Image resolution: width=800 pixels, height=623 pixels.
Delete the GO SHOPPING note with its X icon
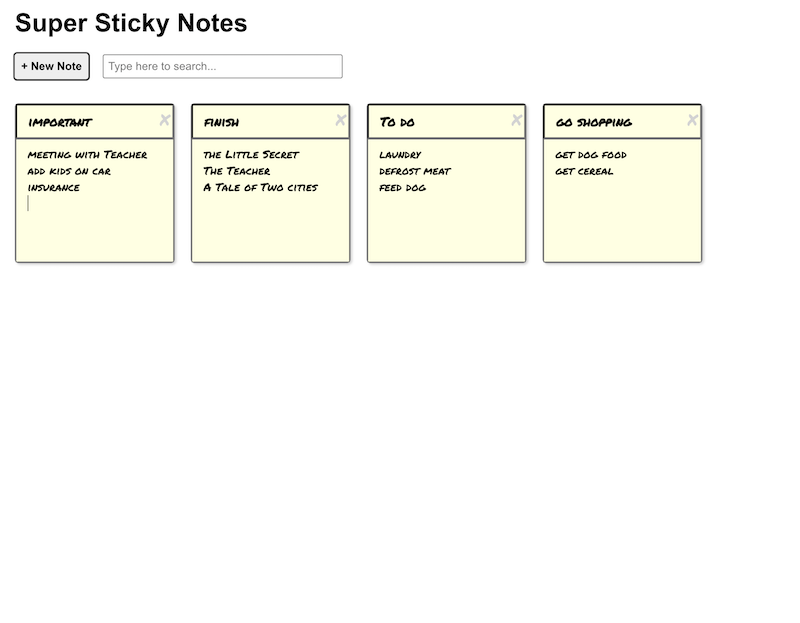pos(692,119)
